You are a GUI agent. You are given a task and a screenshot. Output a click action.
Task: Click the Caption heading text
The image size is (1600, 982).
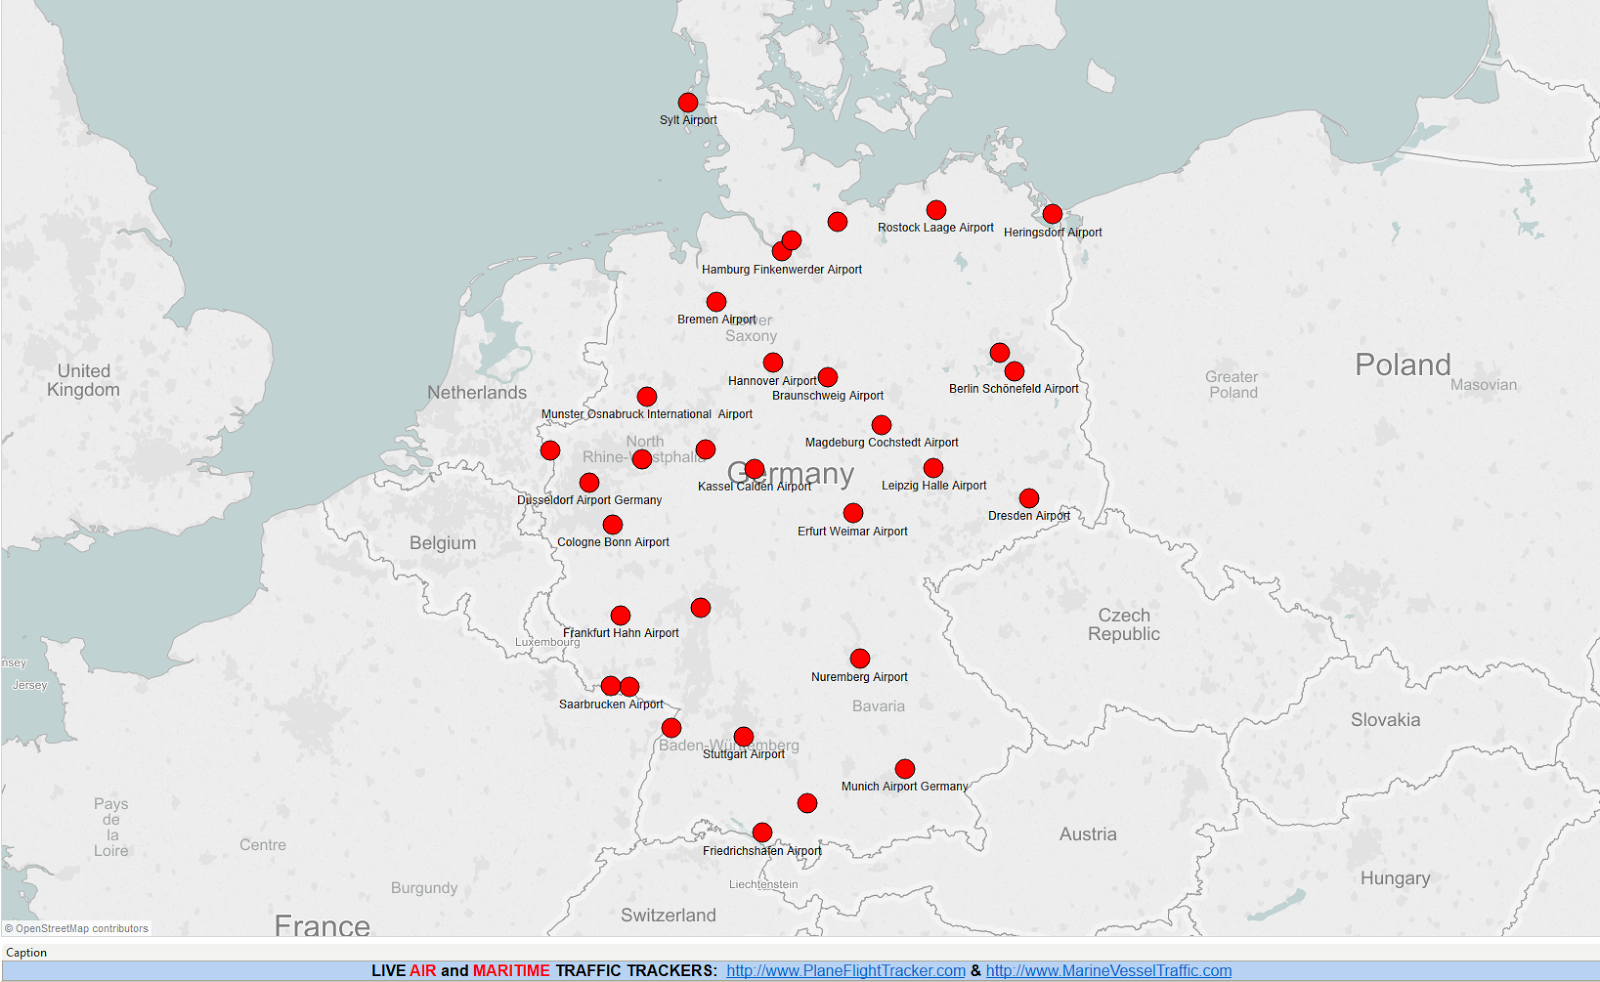coord(27,952)
